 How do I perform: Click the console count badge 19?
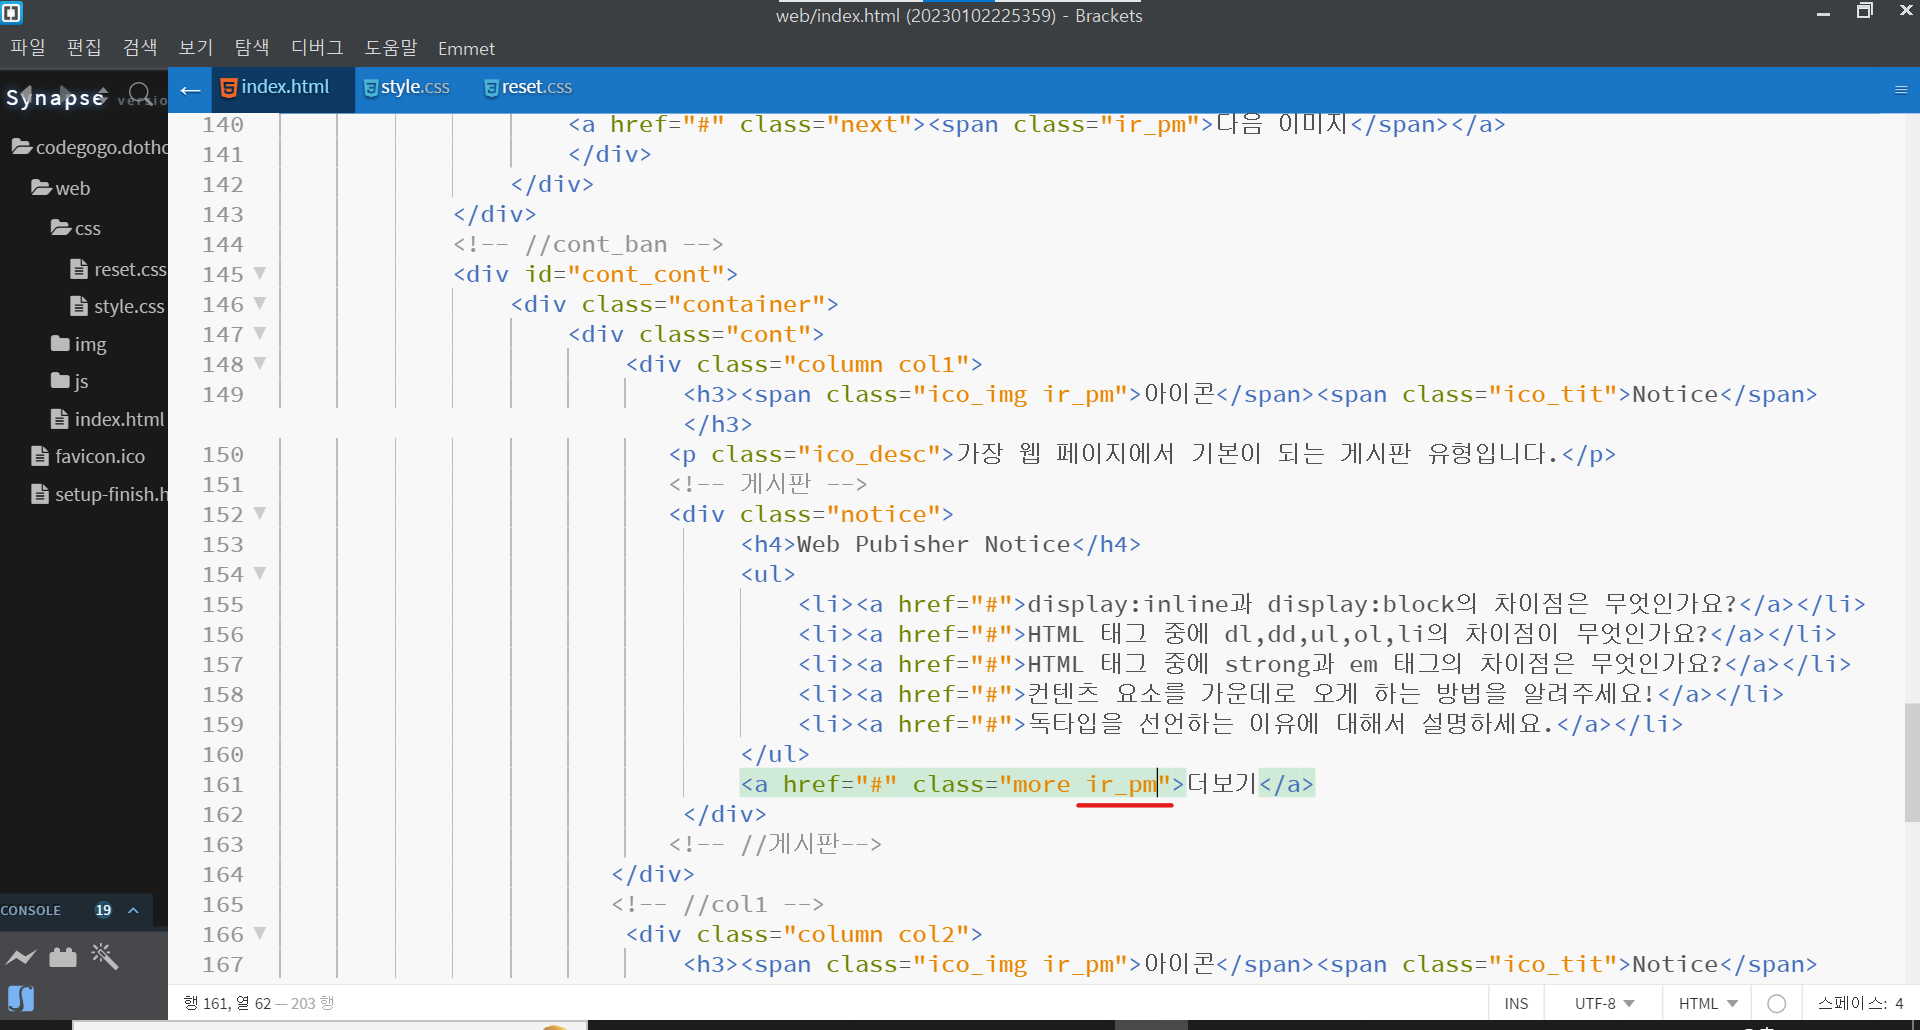pos(103,910)
